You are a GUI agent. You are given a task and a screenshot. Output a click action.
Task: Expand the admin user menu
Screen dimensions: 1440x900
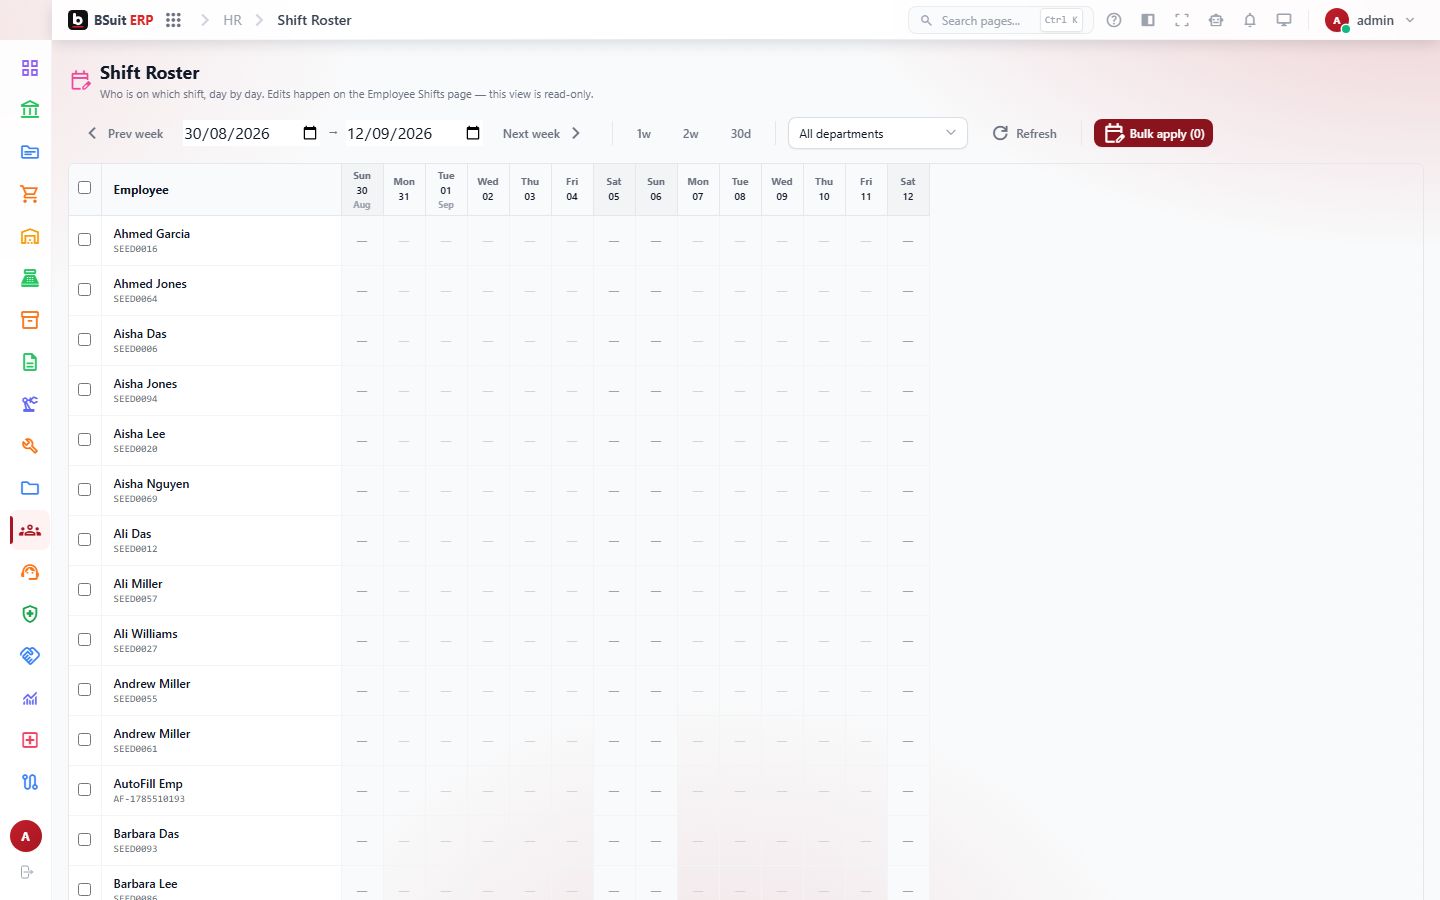coord(1369,20)
